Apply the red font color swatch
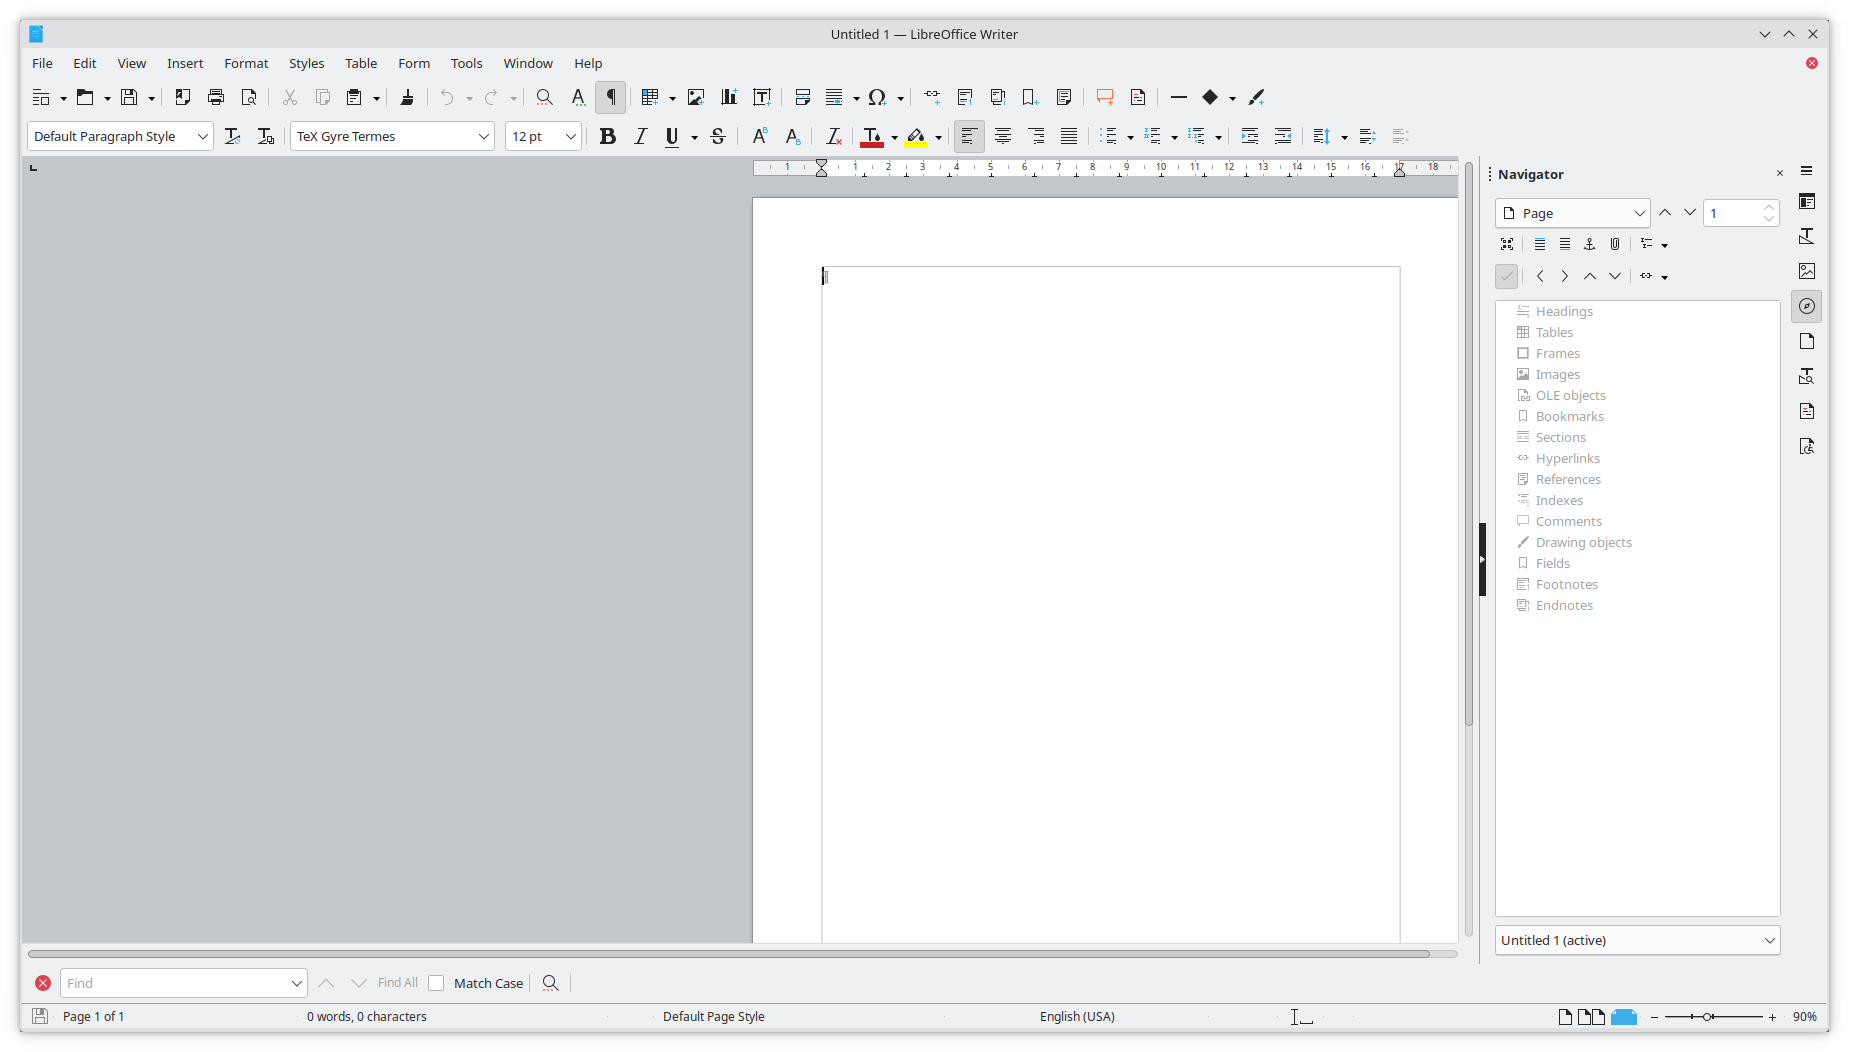Viewport: 1849px width, 1052px height. click(872, 136)
